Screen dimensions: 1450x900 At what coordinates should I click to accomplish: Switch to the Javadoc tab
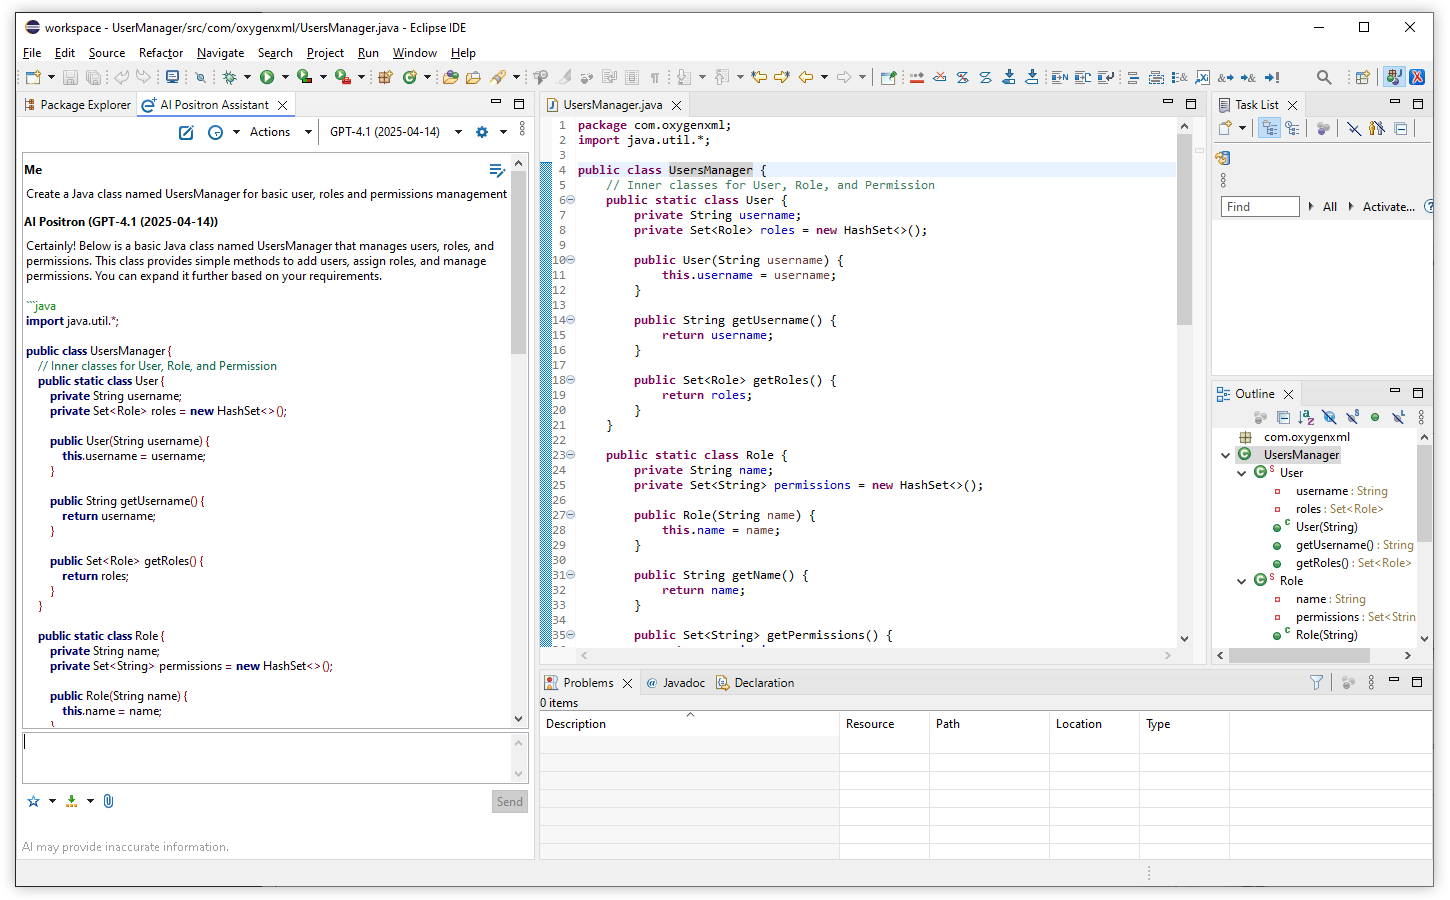click(x=676, y=683)
